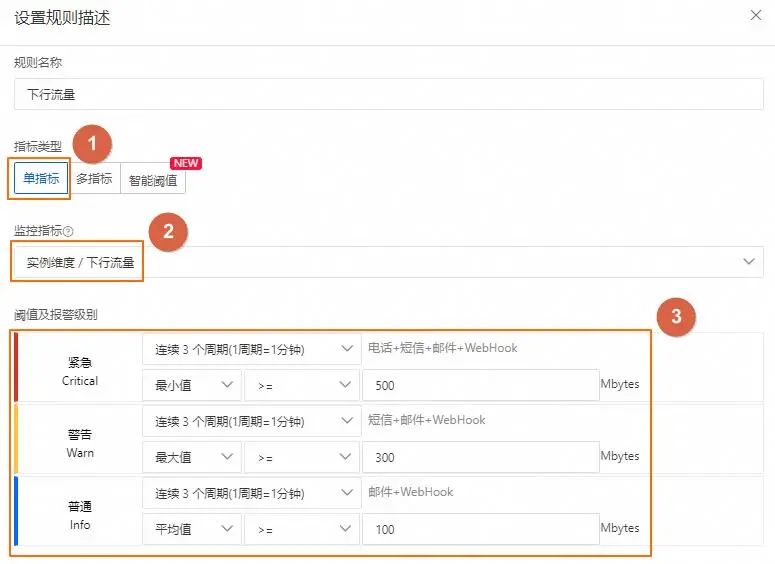Open the 最小值 statistic dropdown
The height and width of the screenshot is (564, 775).
(x=192, y=385)
